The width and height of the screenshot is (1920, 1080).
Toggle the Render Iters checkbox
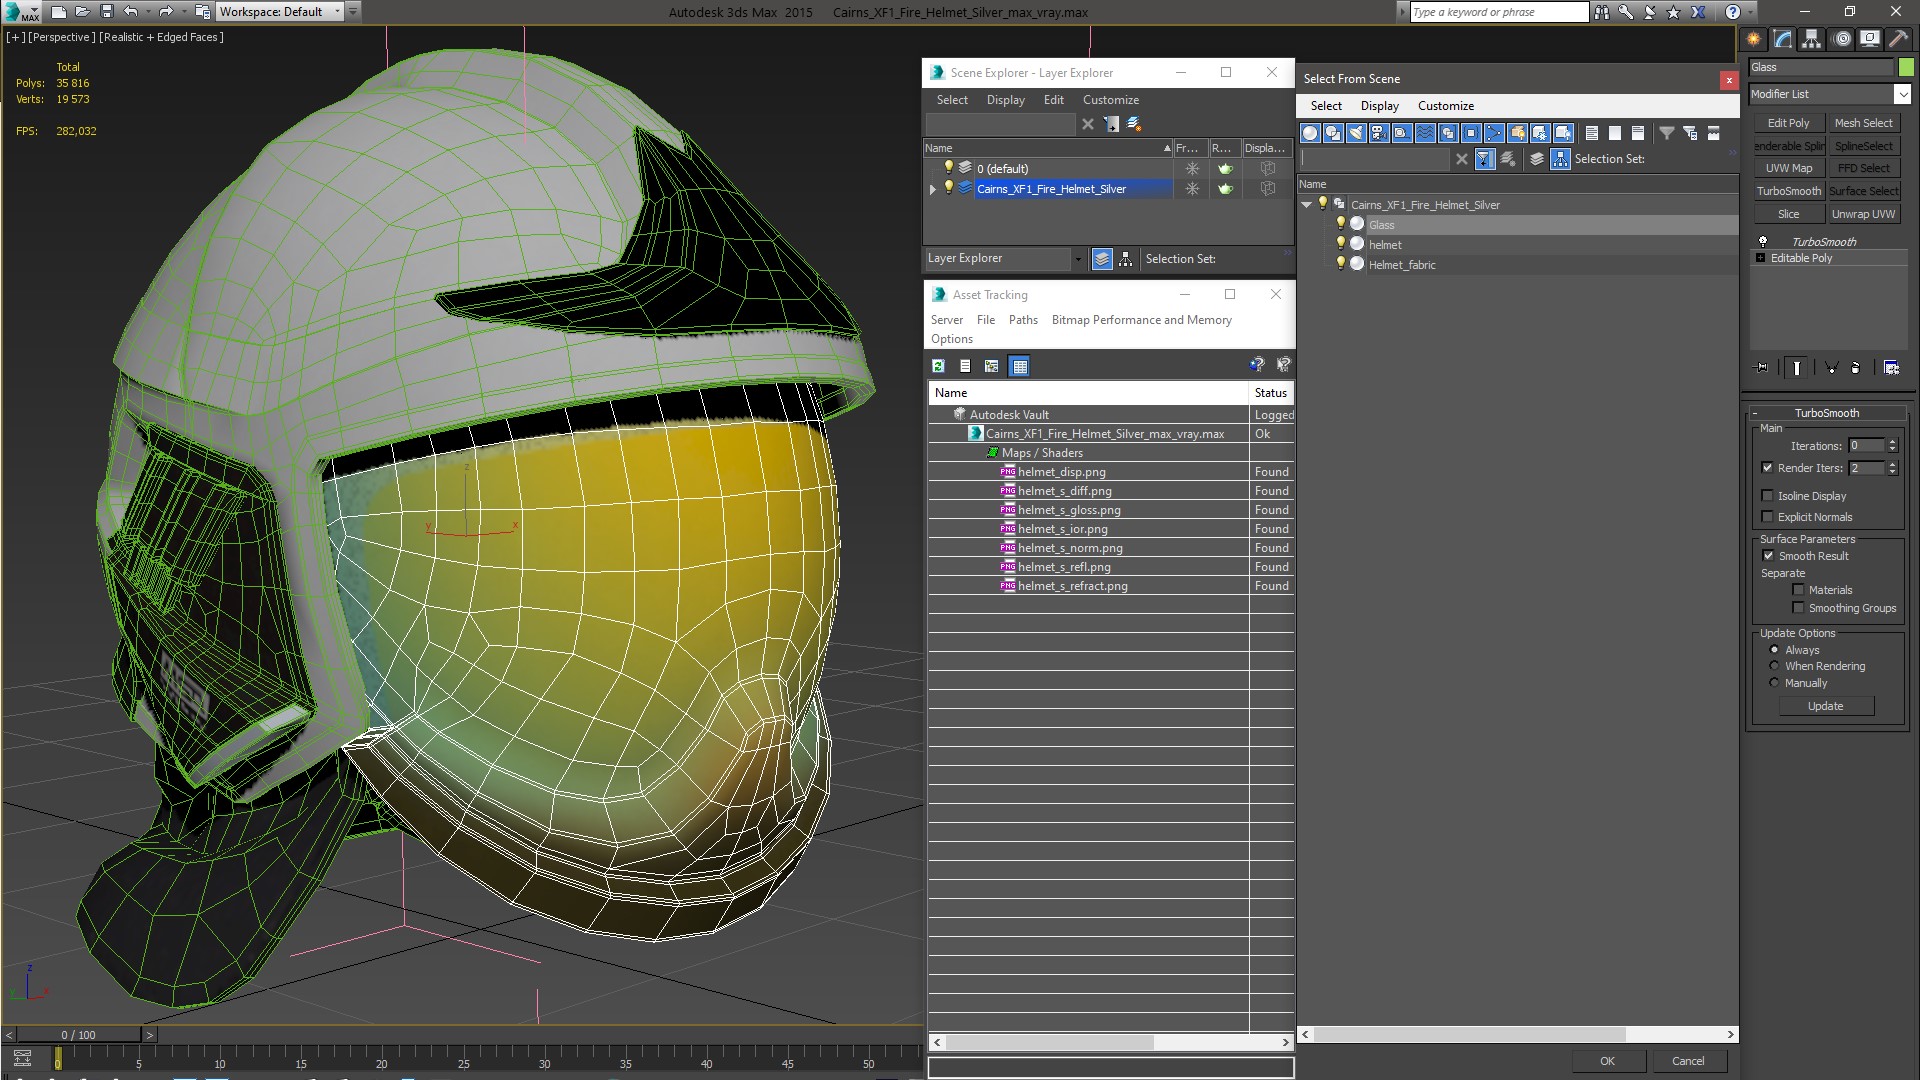[x=1767, y=468]
